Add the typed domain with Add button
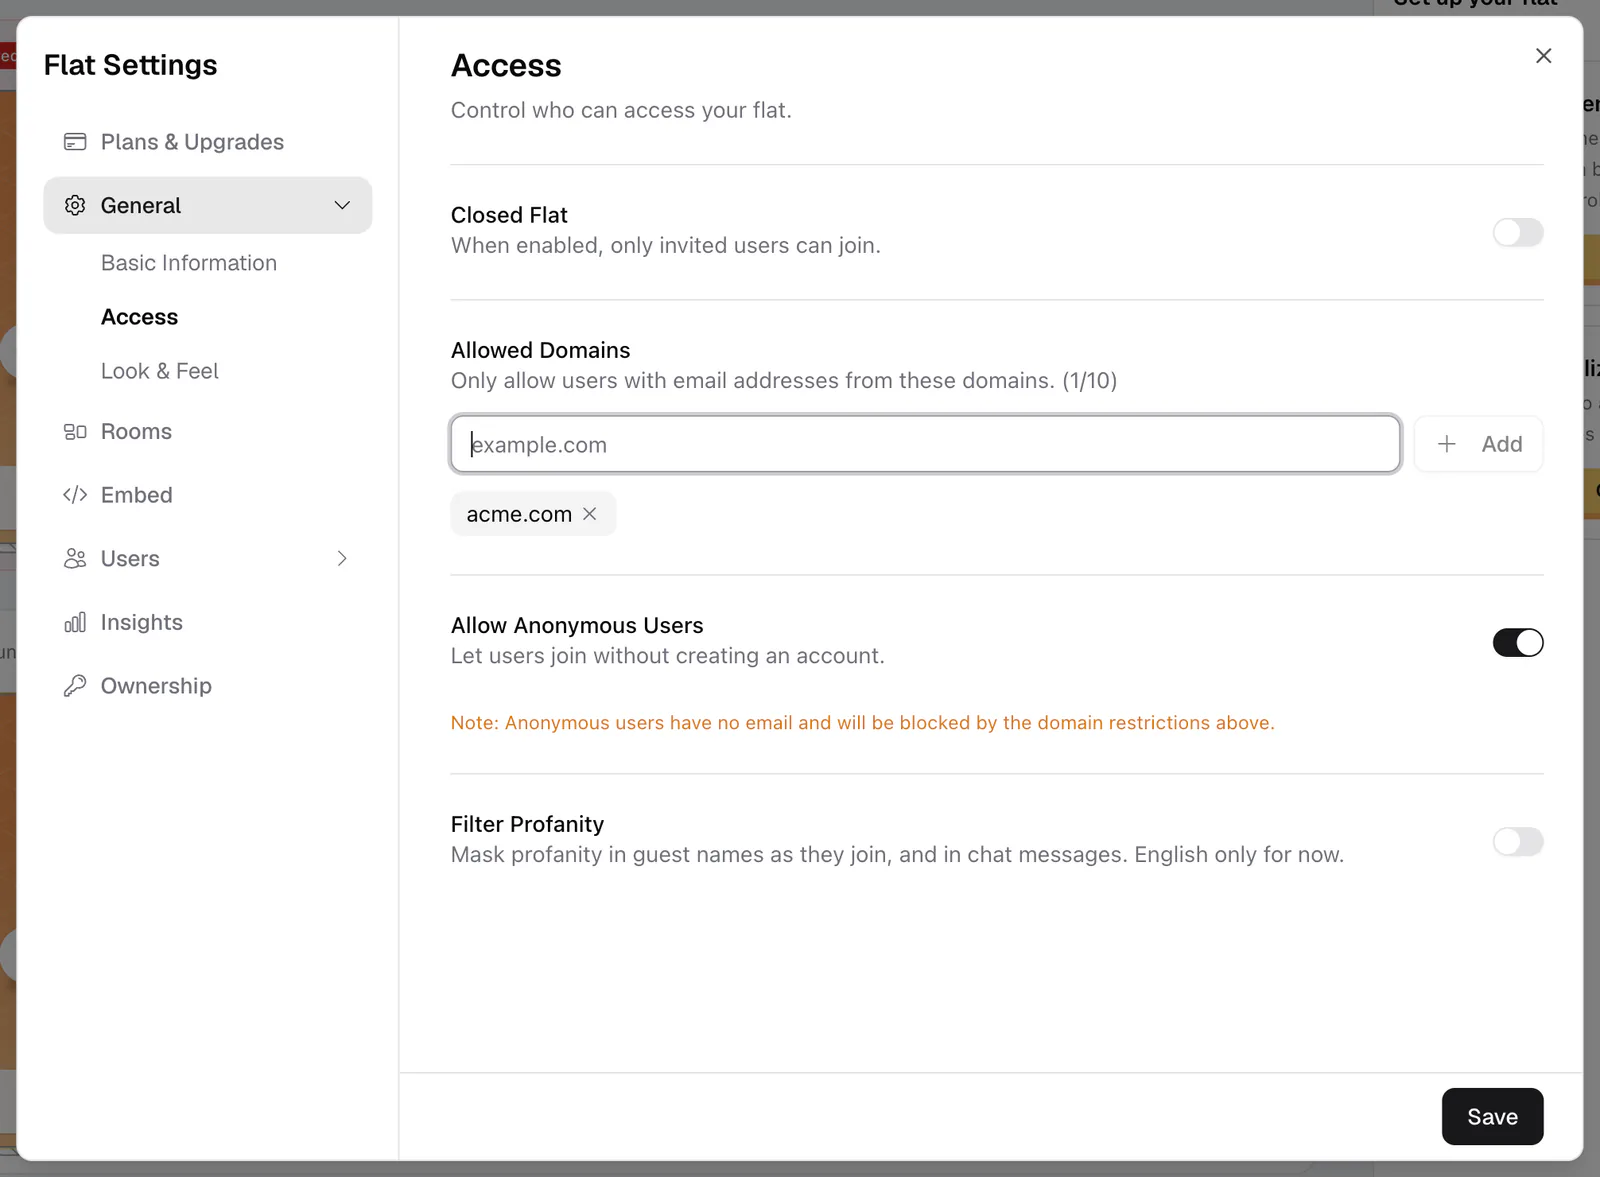 pyautogui.click(x=1479, y=444)
